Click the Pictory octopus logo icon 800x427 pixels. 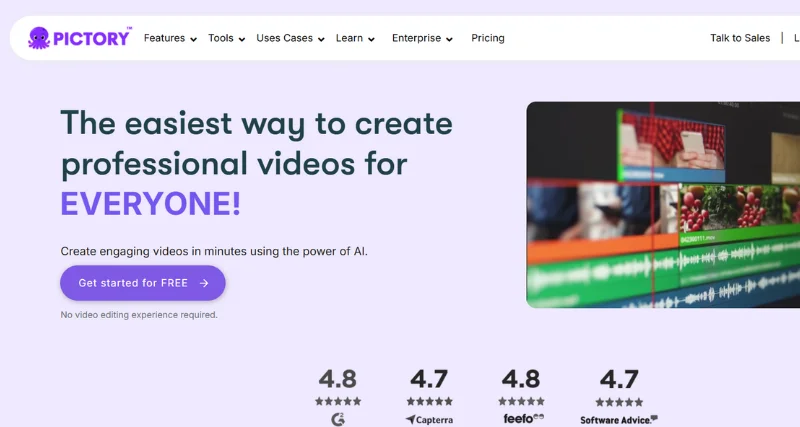[x=40, y=38]
